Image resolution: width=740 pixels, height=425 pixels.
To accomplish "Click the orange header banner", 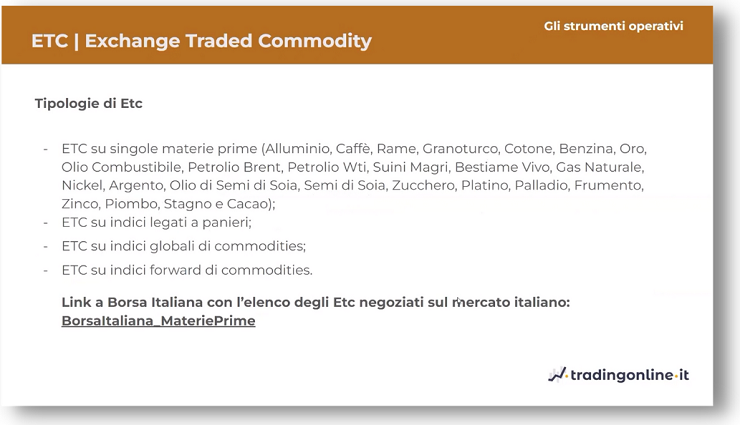I will pyautogui.click(x=357, y=35).
